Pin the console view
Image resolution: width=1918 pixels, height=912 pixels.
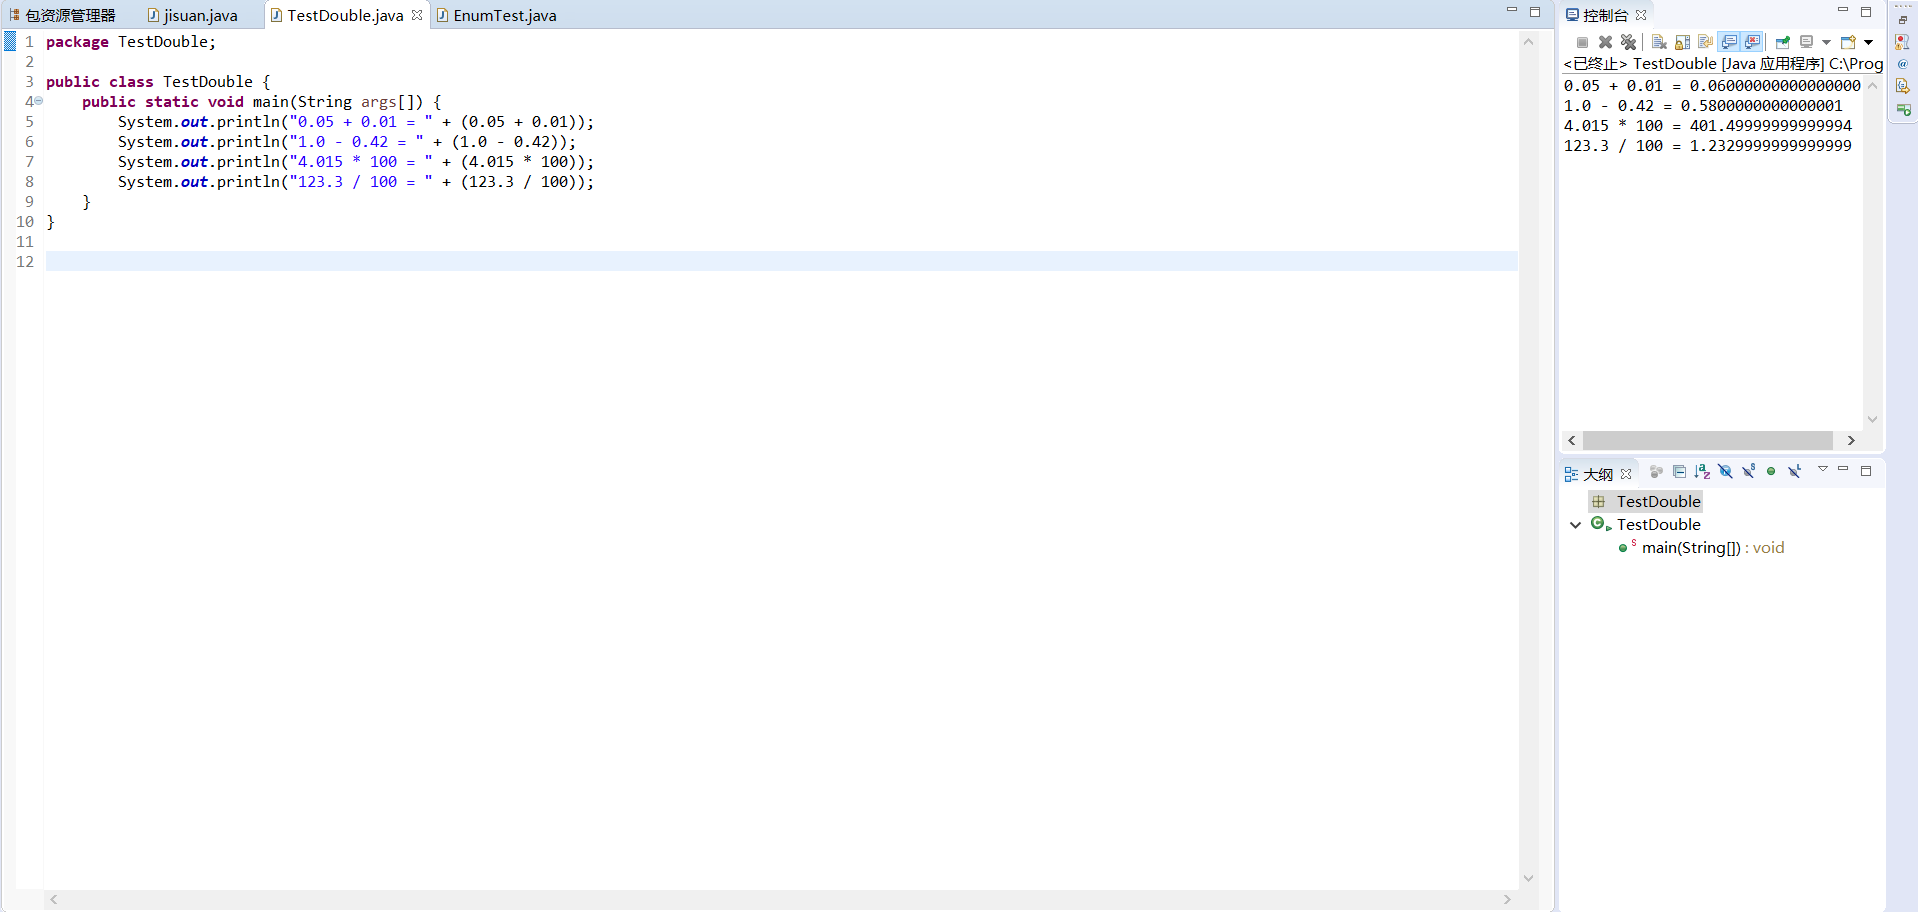pos(1782,42)
